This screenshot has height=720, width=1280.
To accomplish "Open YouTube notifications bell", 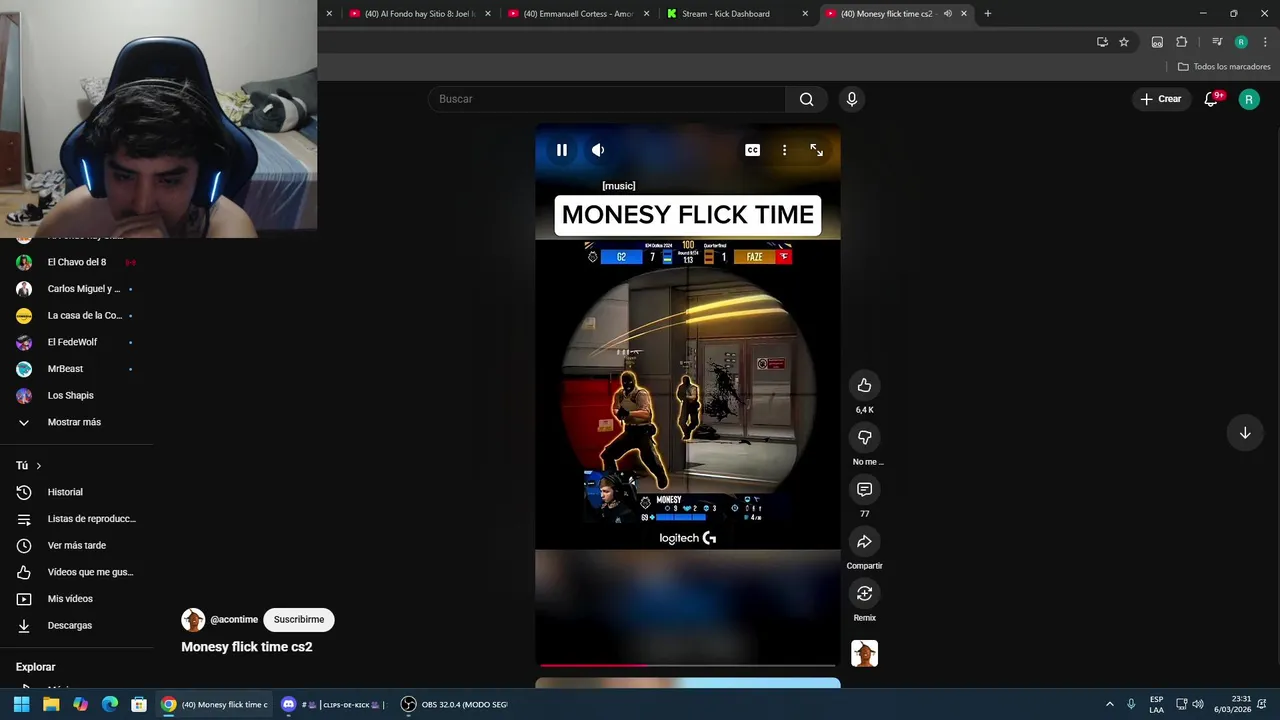I will (x=1211, y=99).
